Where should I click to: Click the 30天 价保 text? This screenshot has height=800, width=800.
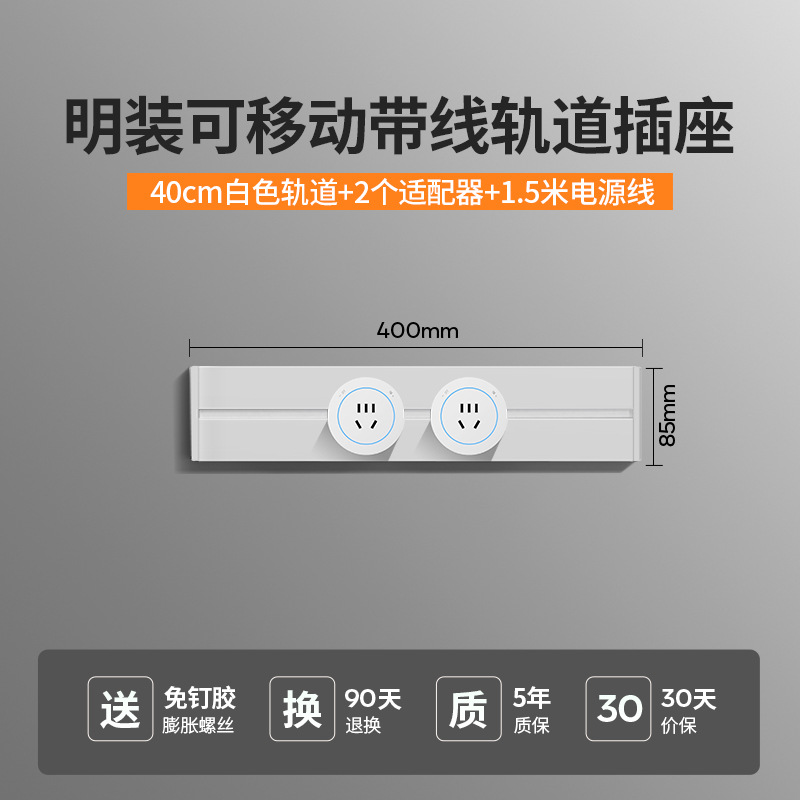point(689,711)
